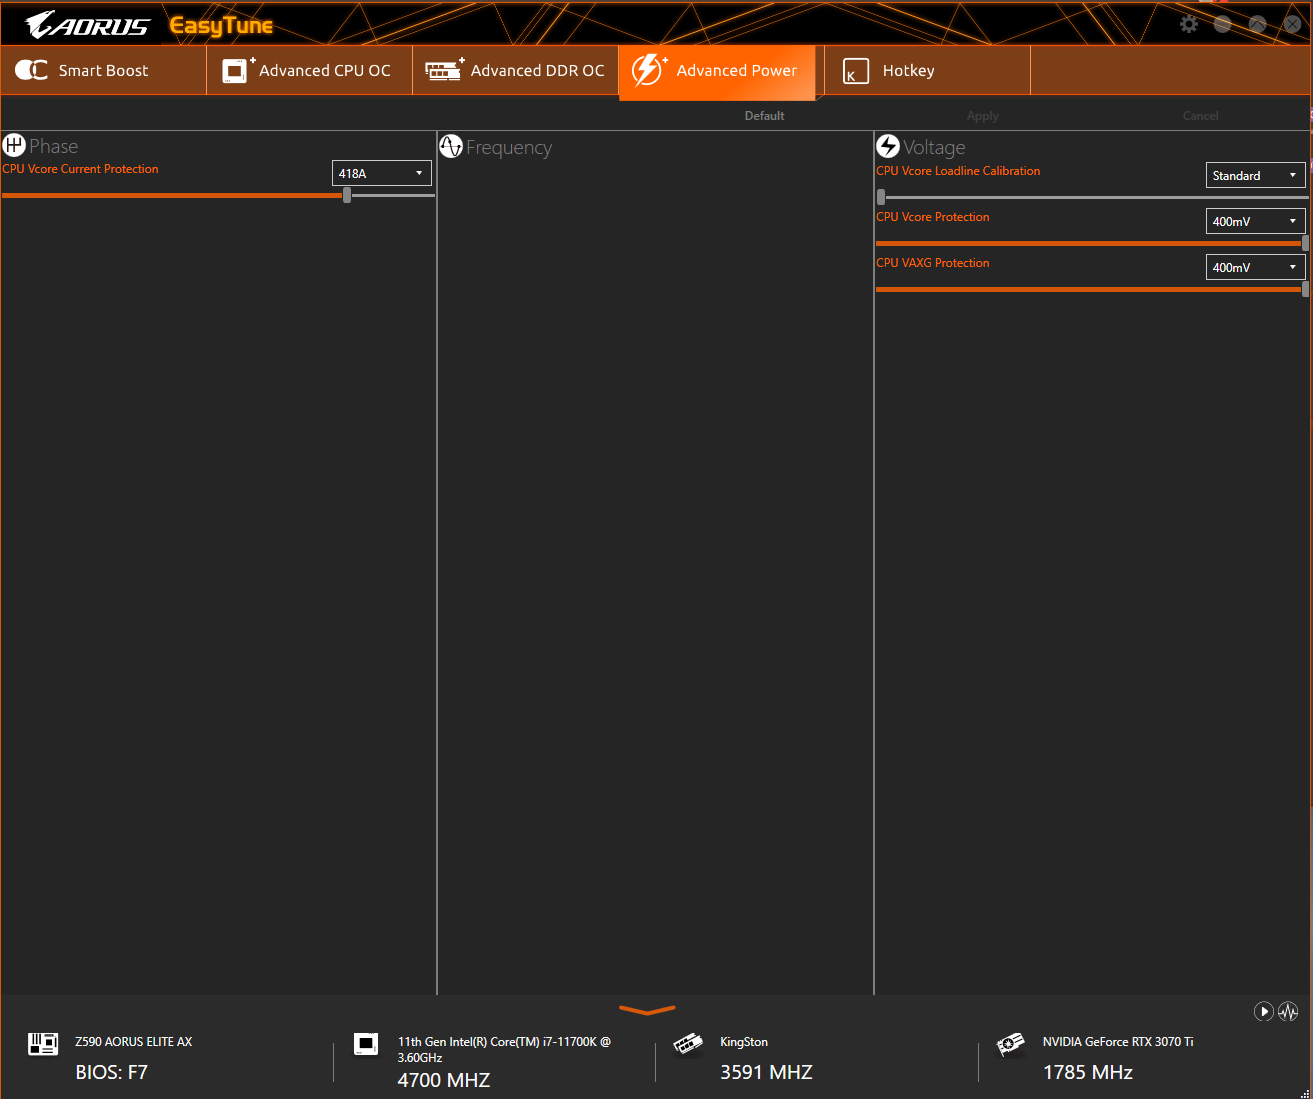Click the CPU Vcore Loadline Calibration label
The height and width of the screenshot is (1099, 1313).
958,171
